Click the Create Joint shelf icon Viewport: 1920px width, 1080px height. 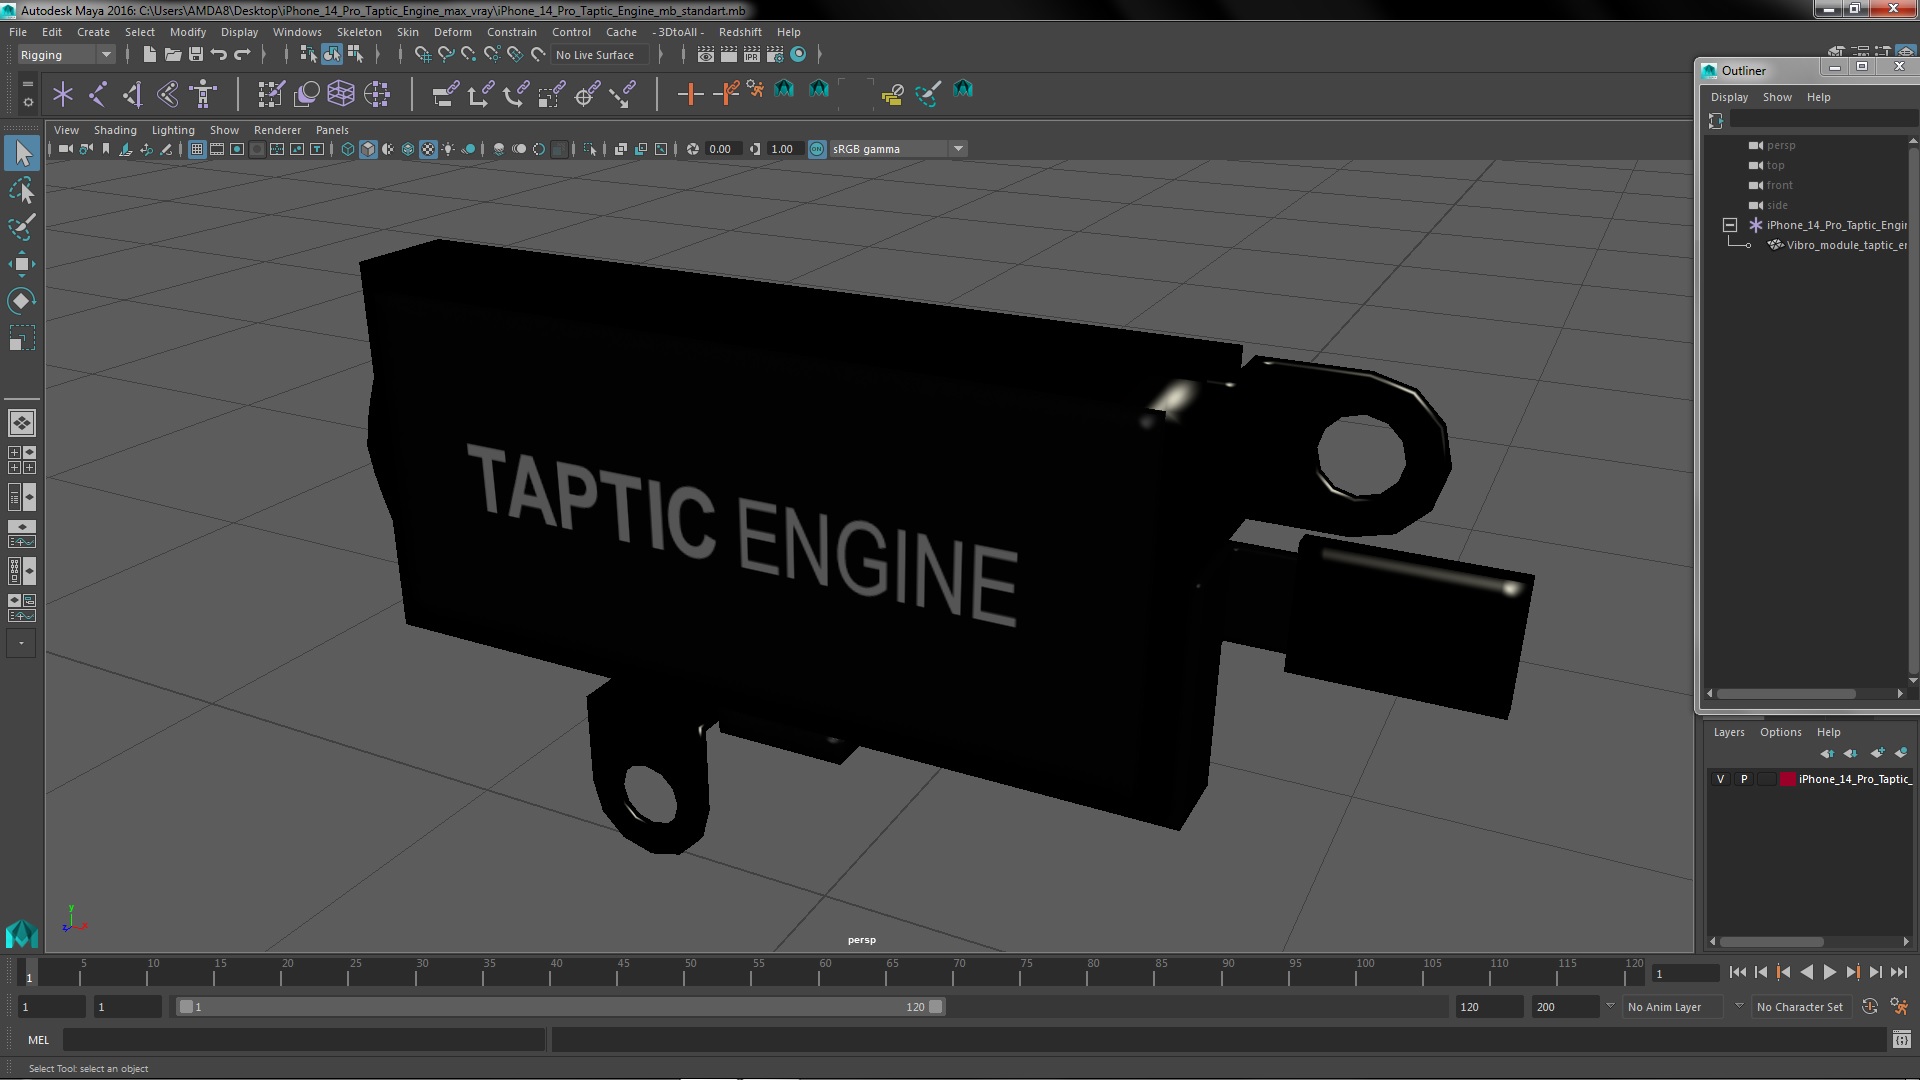(x=98, y=94)
